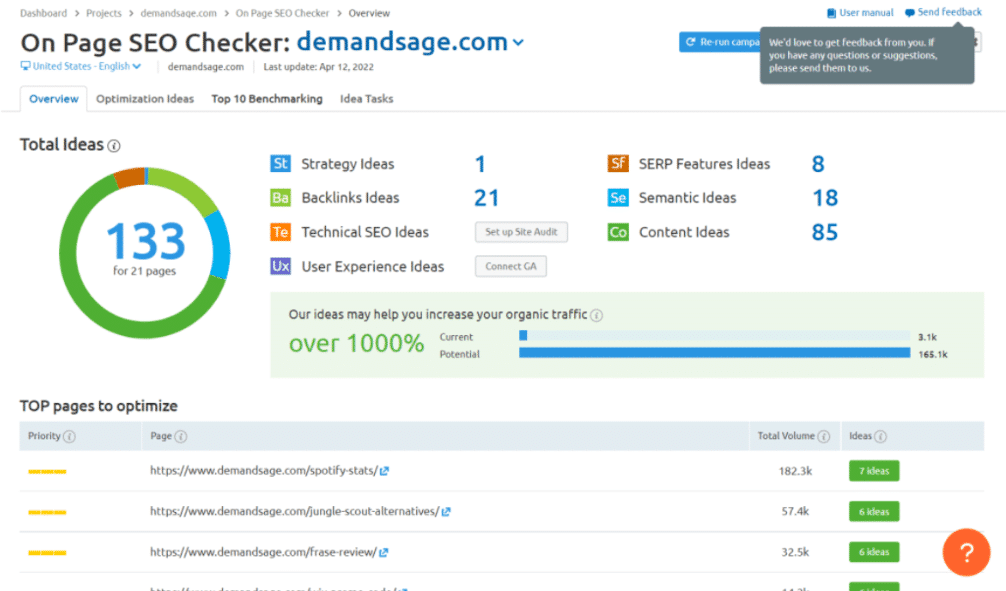
Task: Click Content Ideas count 85
Action: [825, 232]
